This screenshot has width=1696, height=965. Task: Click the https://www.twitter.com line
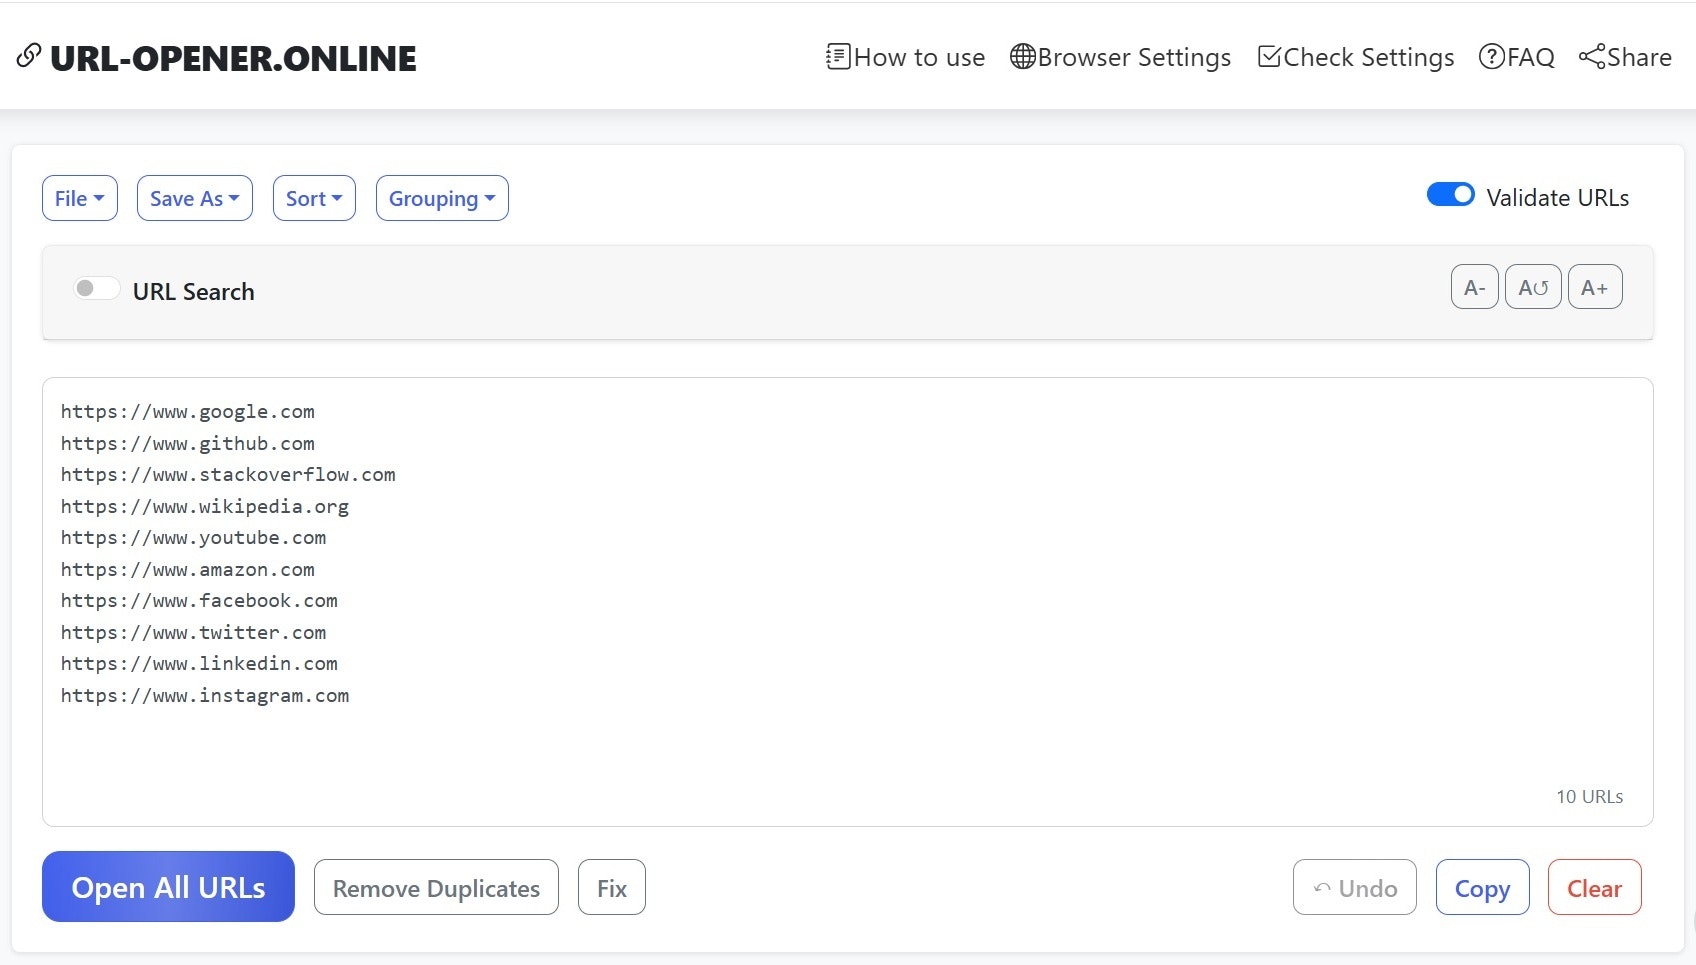point(193,633)
